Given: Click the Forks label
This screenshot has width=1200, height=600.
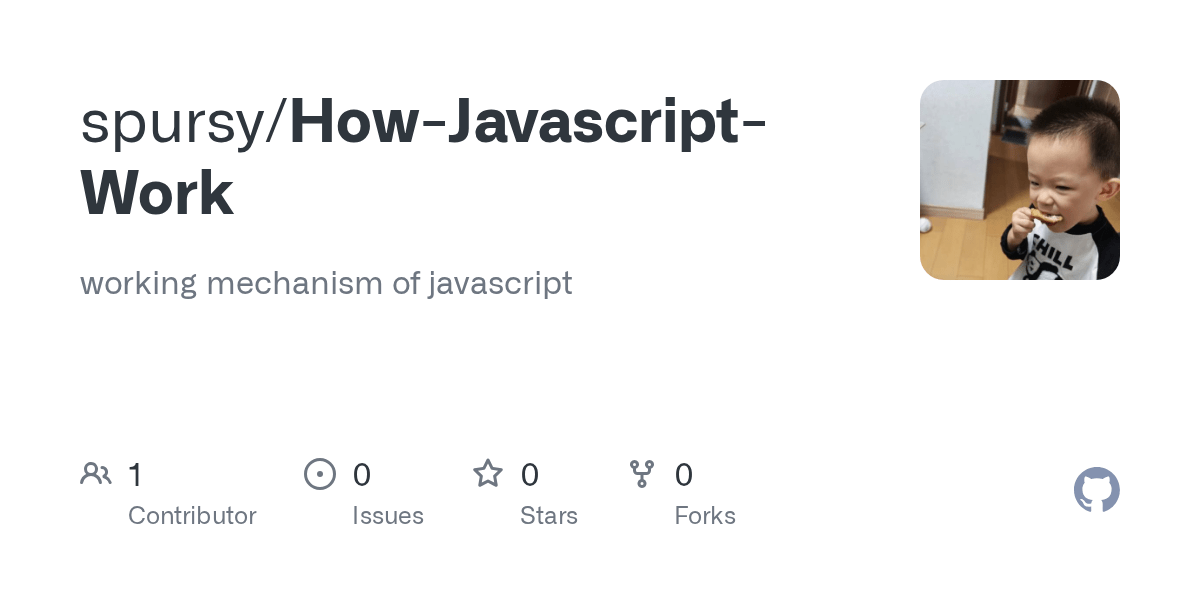Looking at the screenshot, I should pos(705,516).
